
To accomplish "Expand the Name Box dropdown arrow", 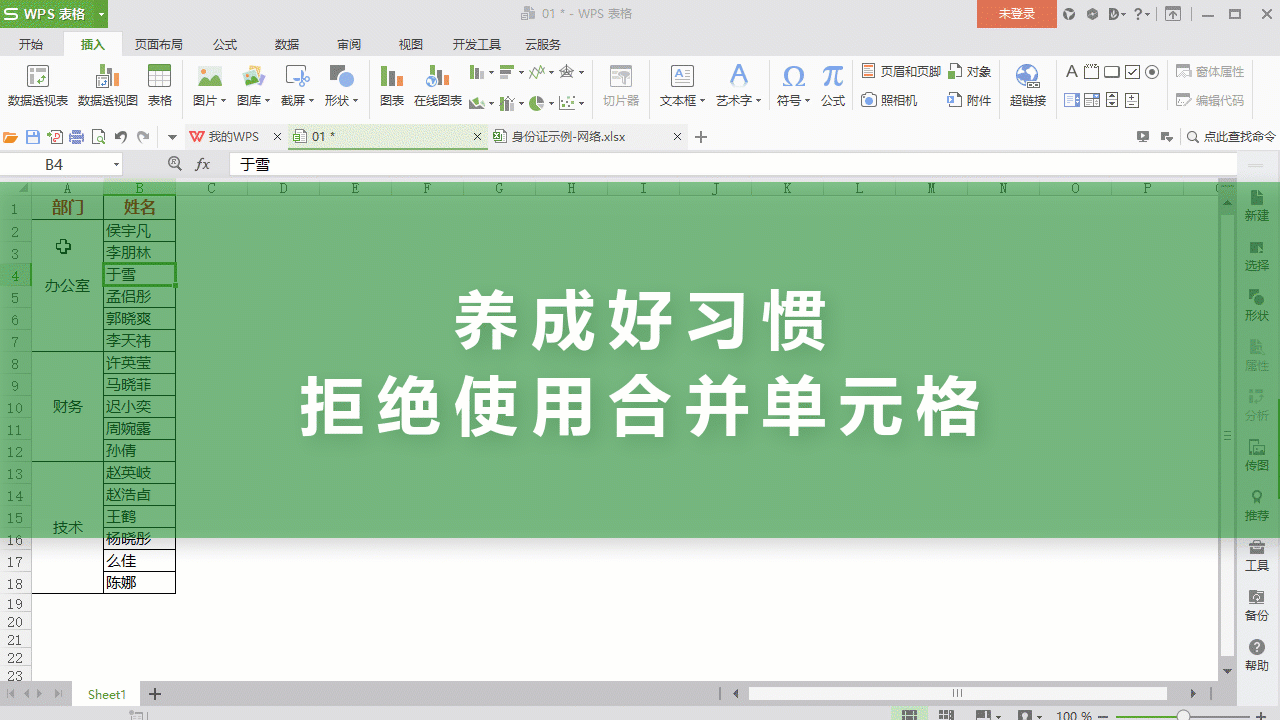I will (x=116, y=165).
